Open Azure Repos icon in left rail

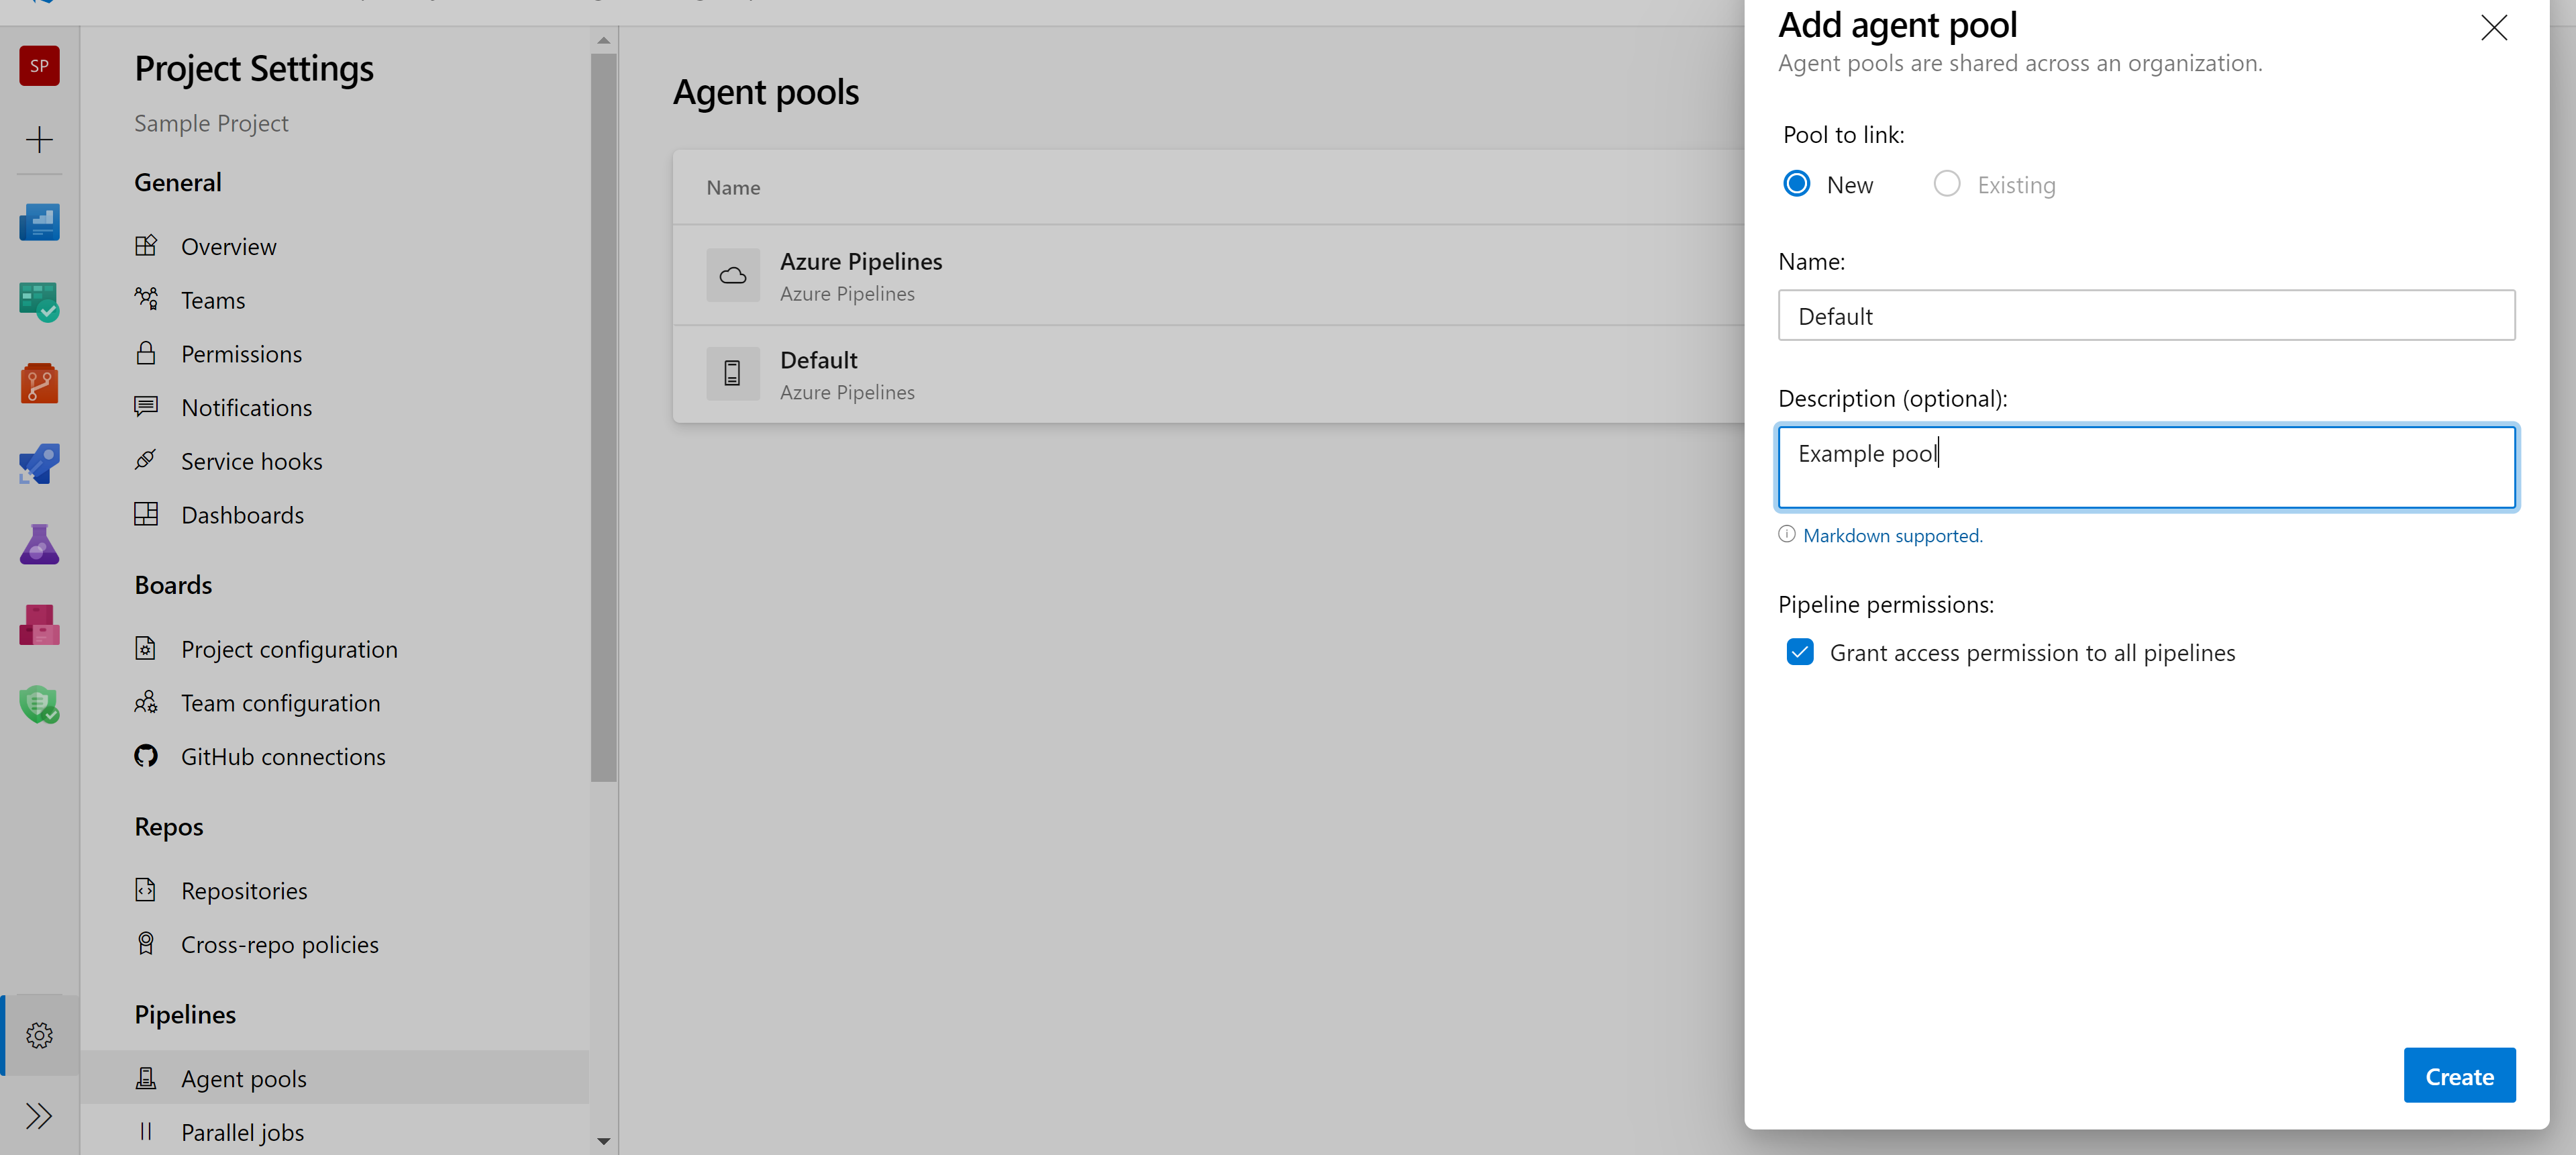[39, 383]
